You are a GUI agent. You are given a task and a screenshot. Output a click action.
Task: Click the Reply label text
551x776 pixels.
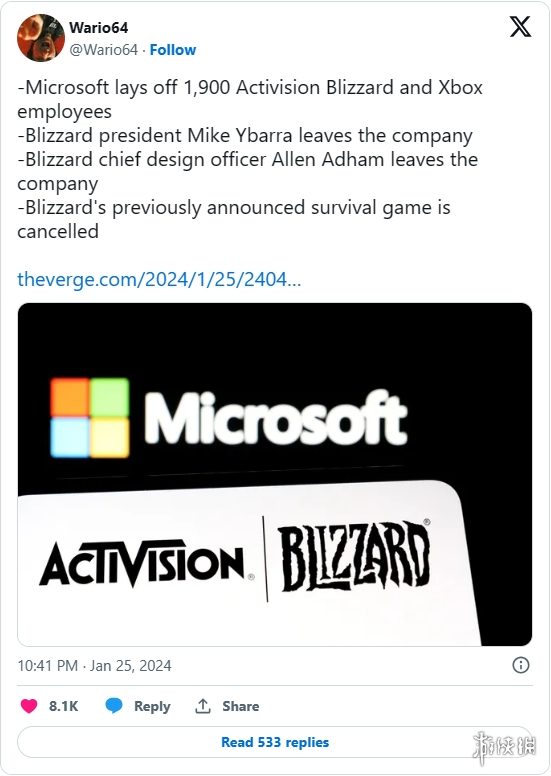[152, 706]
